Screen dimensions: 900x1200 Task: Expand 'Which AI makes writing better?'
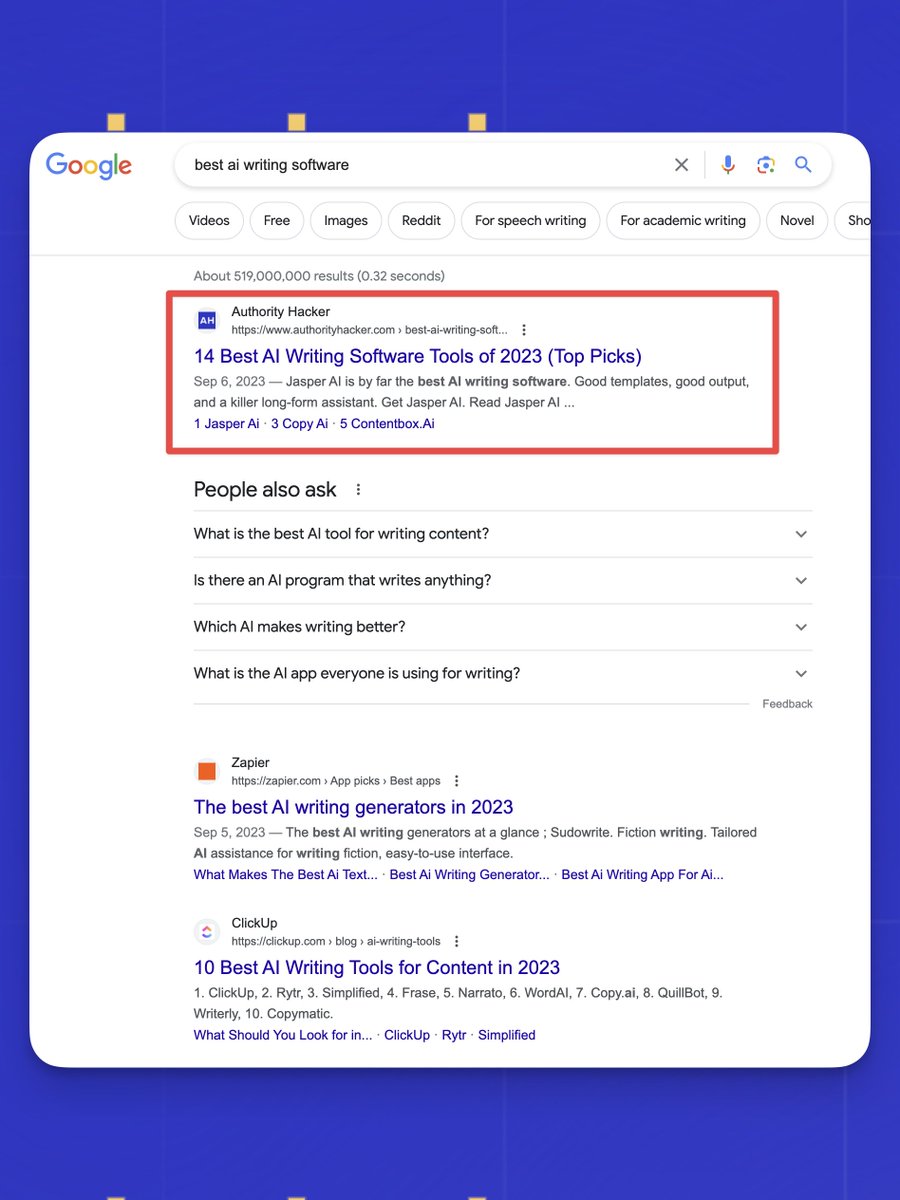(x=503, y=627)
